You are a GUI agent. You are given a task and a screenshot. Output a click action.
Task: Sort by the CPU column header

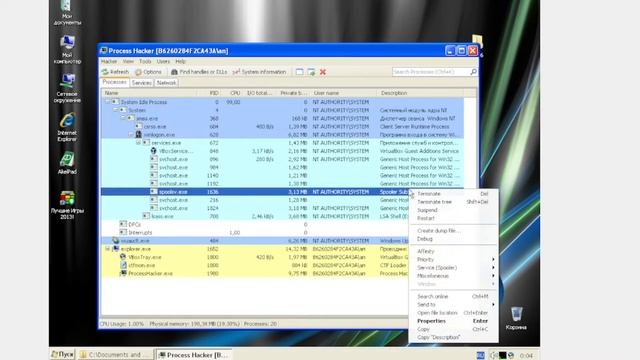(232, 93)
